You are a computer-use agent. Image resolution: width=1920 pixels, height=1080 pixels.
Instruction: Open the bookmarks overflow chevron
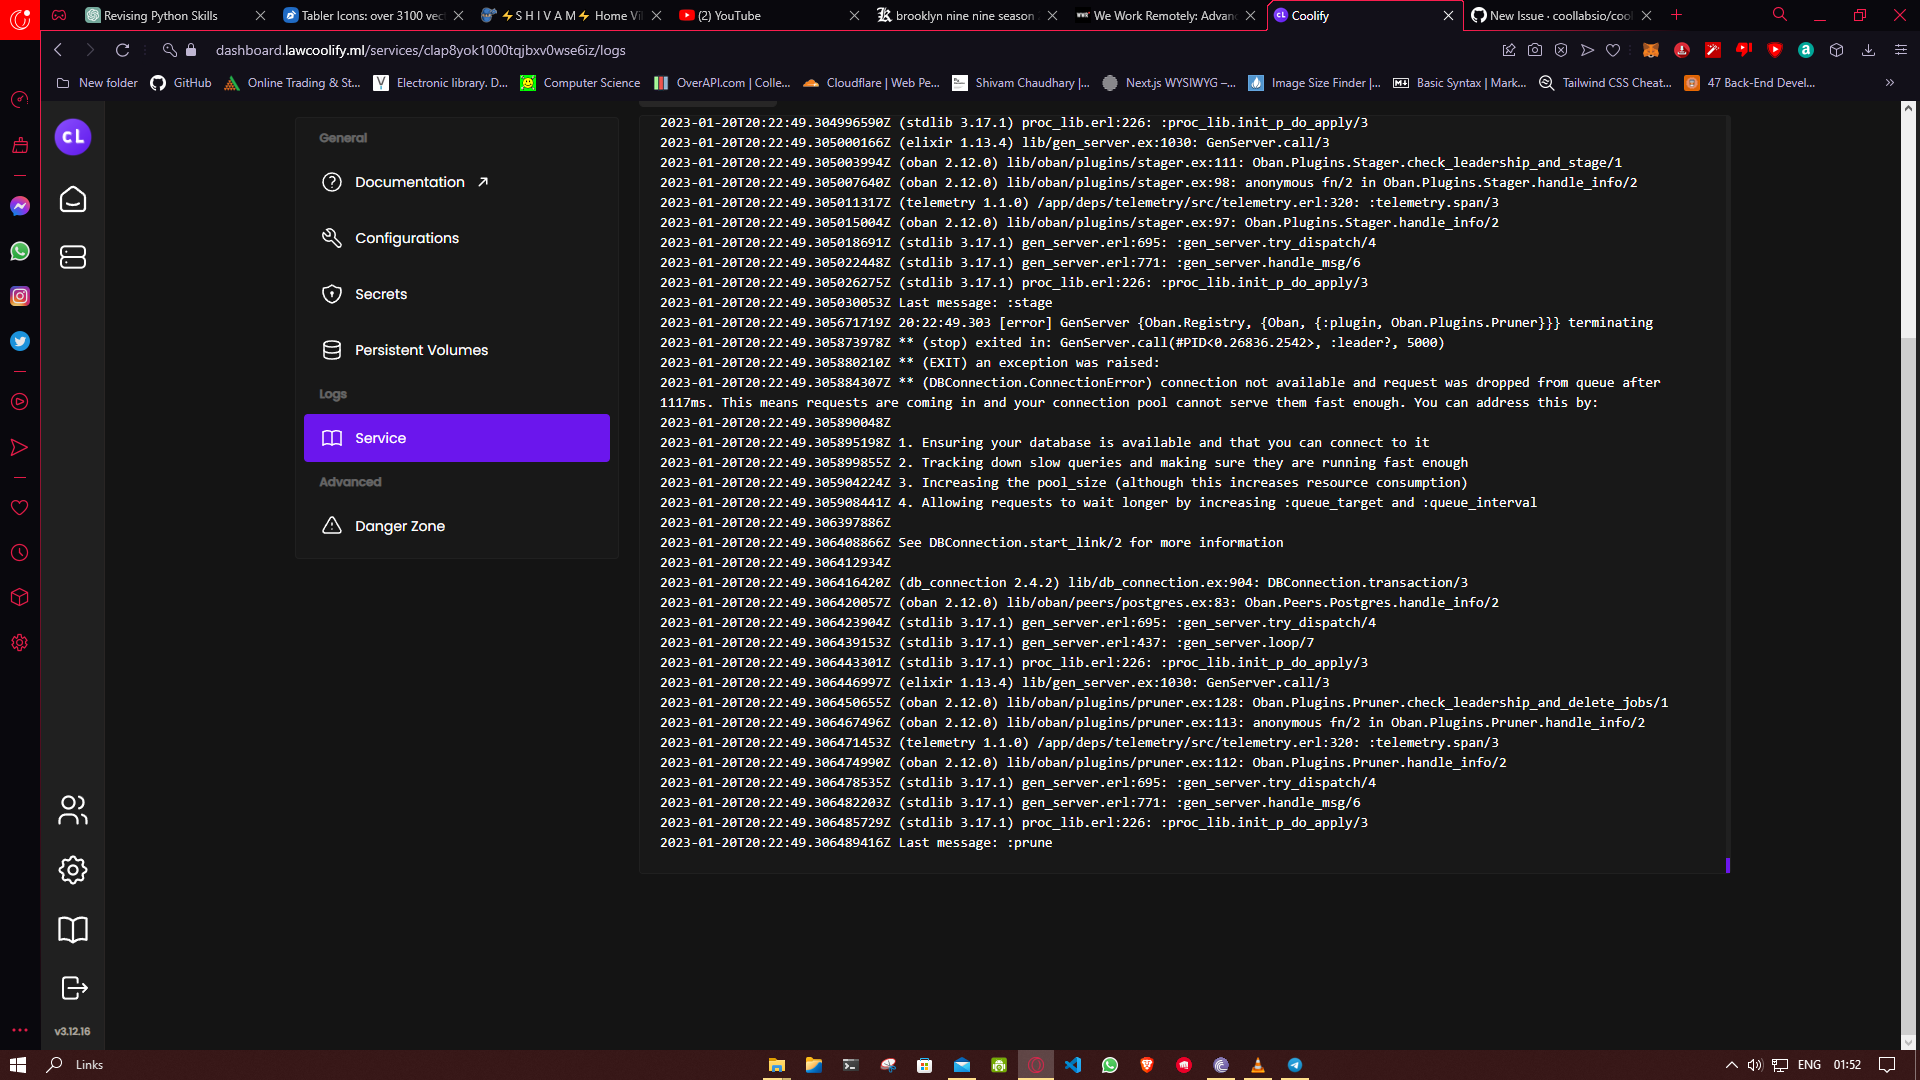click(x=1890, y=83)
